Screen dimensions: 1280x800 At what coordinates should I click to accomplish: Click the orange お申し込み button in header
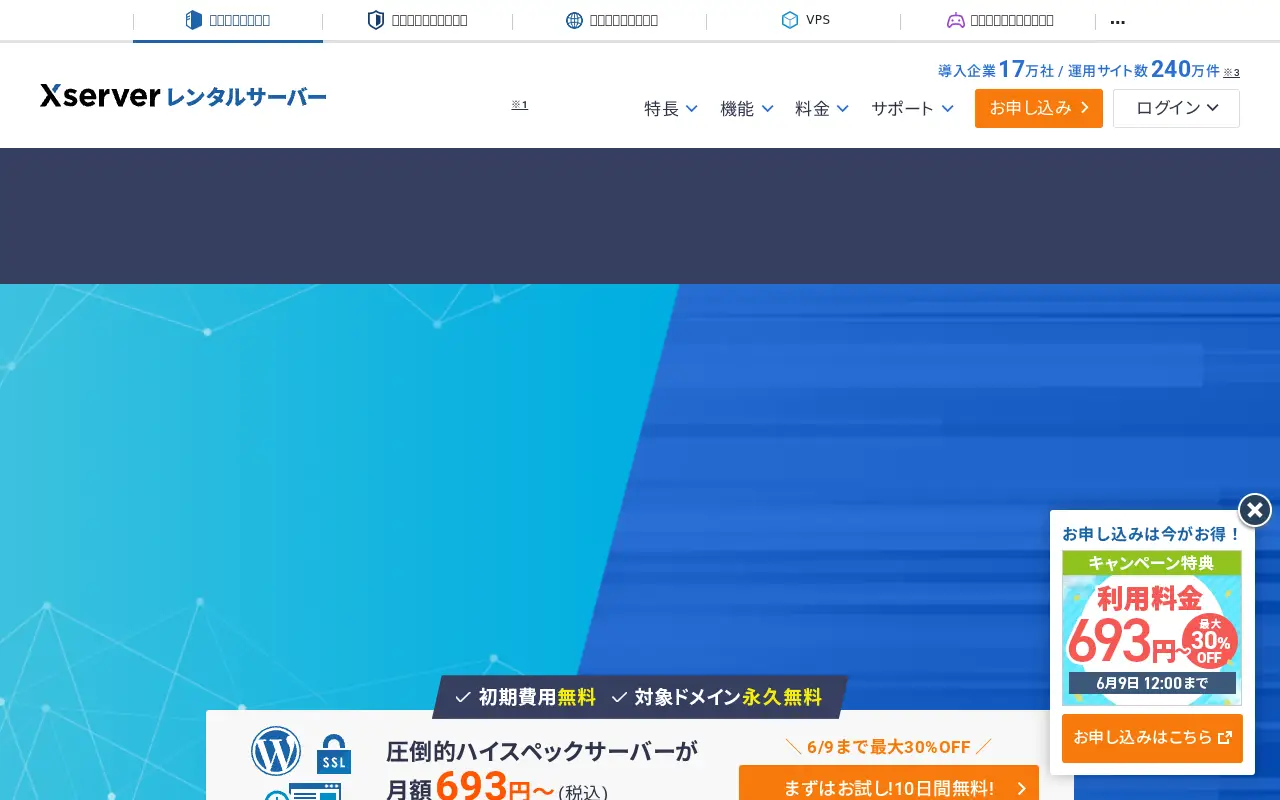[1039, 108]
